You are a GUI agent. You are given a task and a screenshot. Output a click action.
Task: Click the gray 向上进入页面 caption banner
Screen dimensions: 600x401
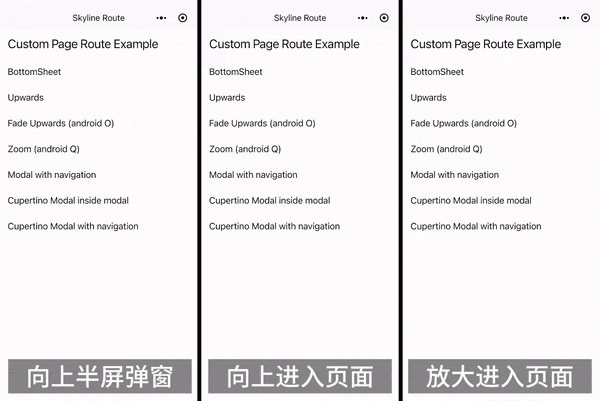click(x=300, y=376)
